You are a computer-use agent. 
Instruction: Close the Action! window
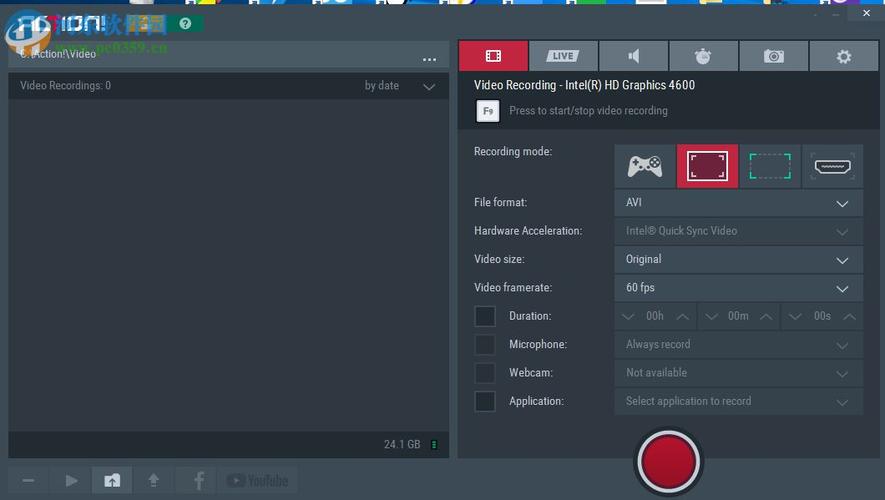click(866, 13)
